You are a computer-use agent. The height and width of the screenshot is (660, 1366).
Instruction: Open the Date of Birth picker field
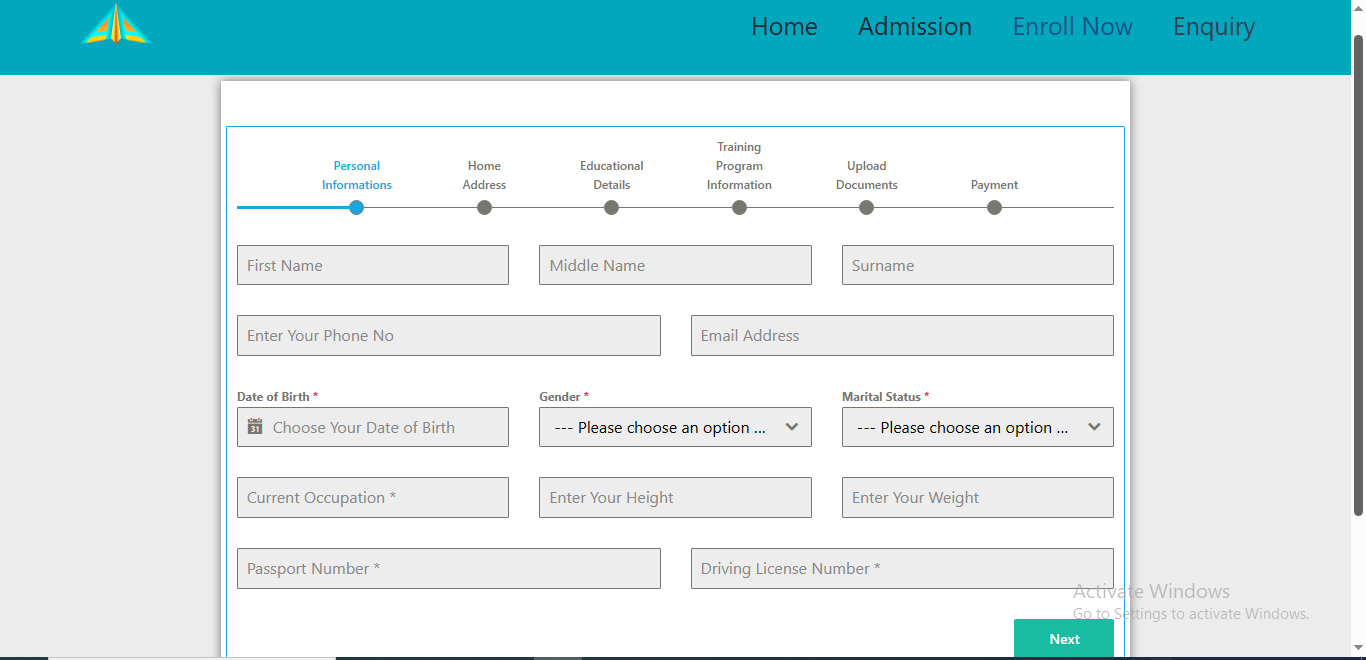[373, 427]
